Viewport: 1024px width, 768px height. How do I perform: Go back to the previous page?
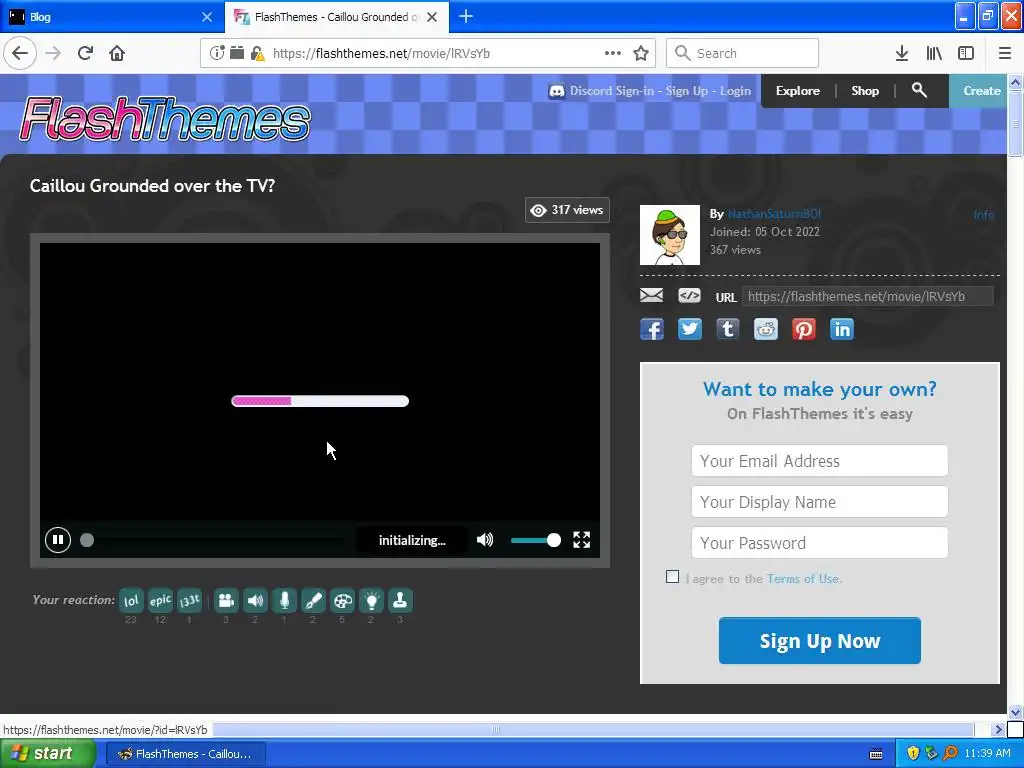tap(20, 53)
